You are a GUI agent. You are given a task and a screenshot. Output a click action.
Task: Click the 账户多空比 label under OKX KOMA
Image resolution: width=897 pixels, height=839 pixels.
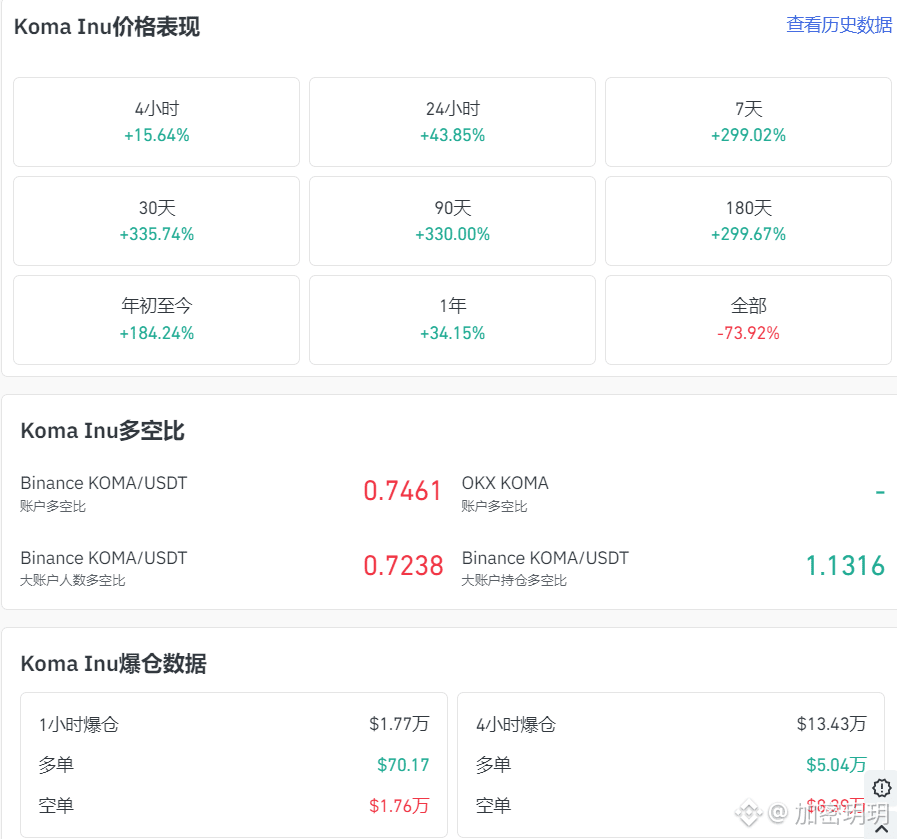pos(494,507)
